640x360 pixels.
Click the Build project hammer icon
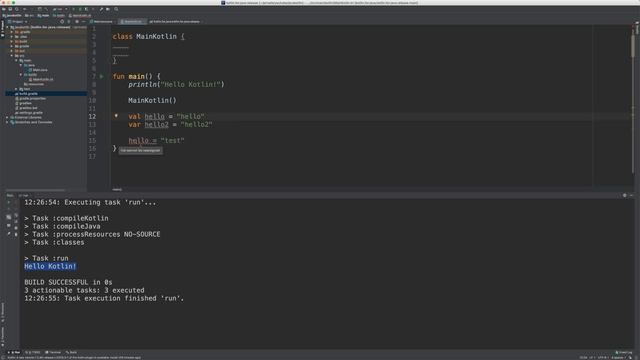click(x=46, y=9)
